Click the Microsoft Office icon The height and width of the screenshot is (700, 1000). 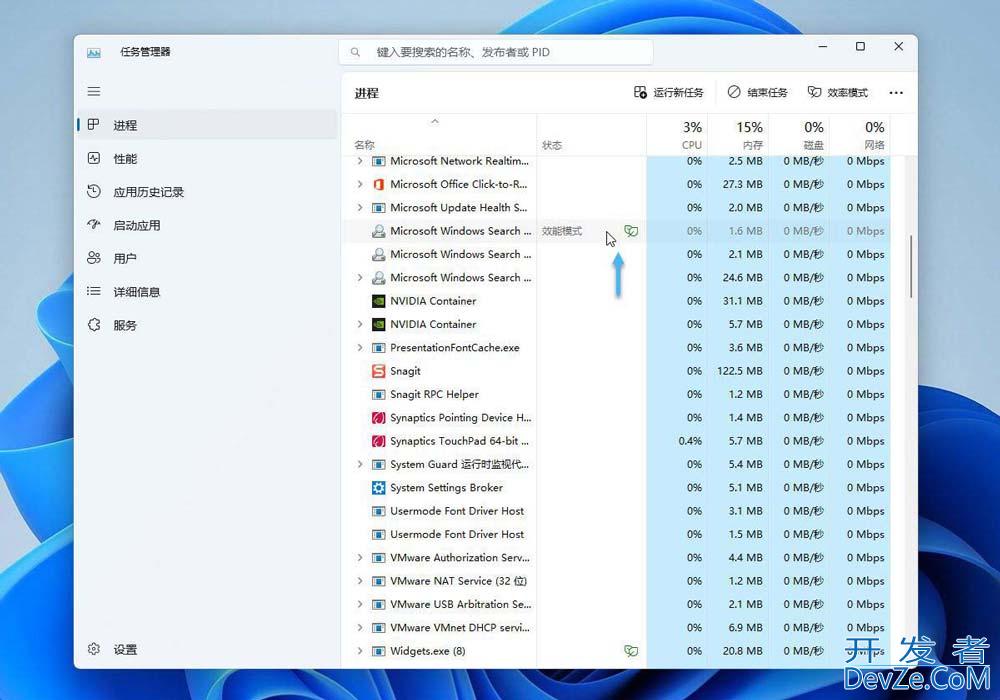378,184
